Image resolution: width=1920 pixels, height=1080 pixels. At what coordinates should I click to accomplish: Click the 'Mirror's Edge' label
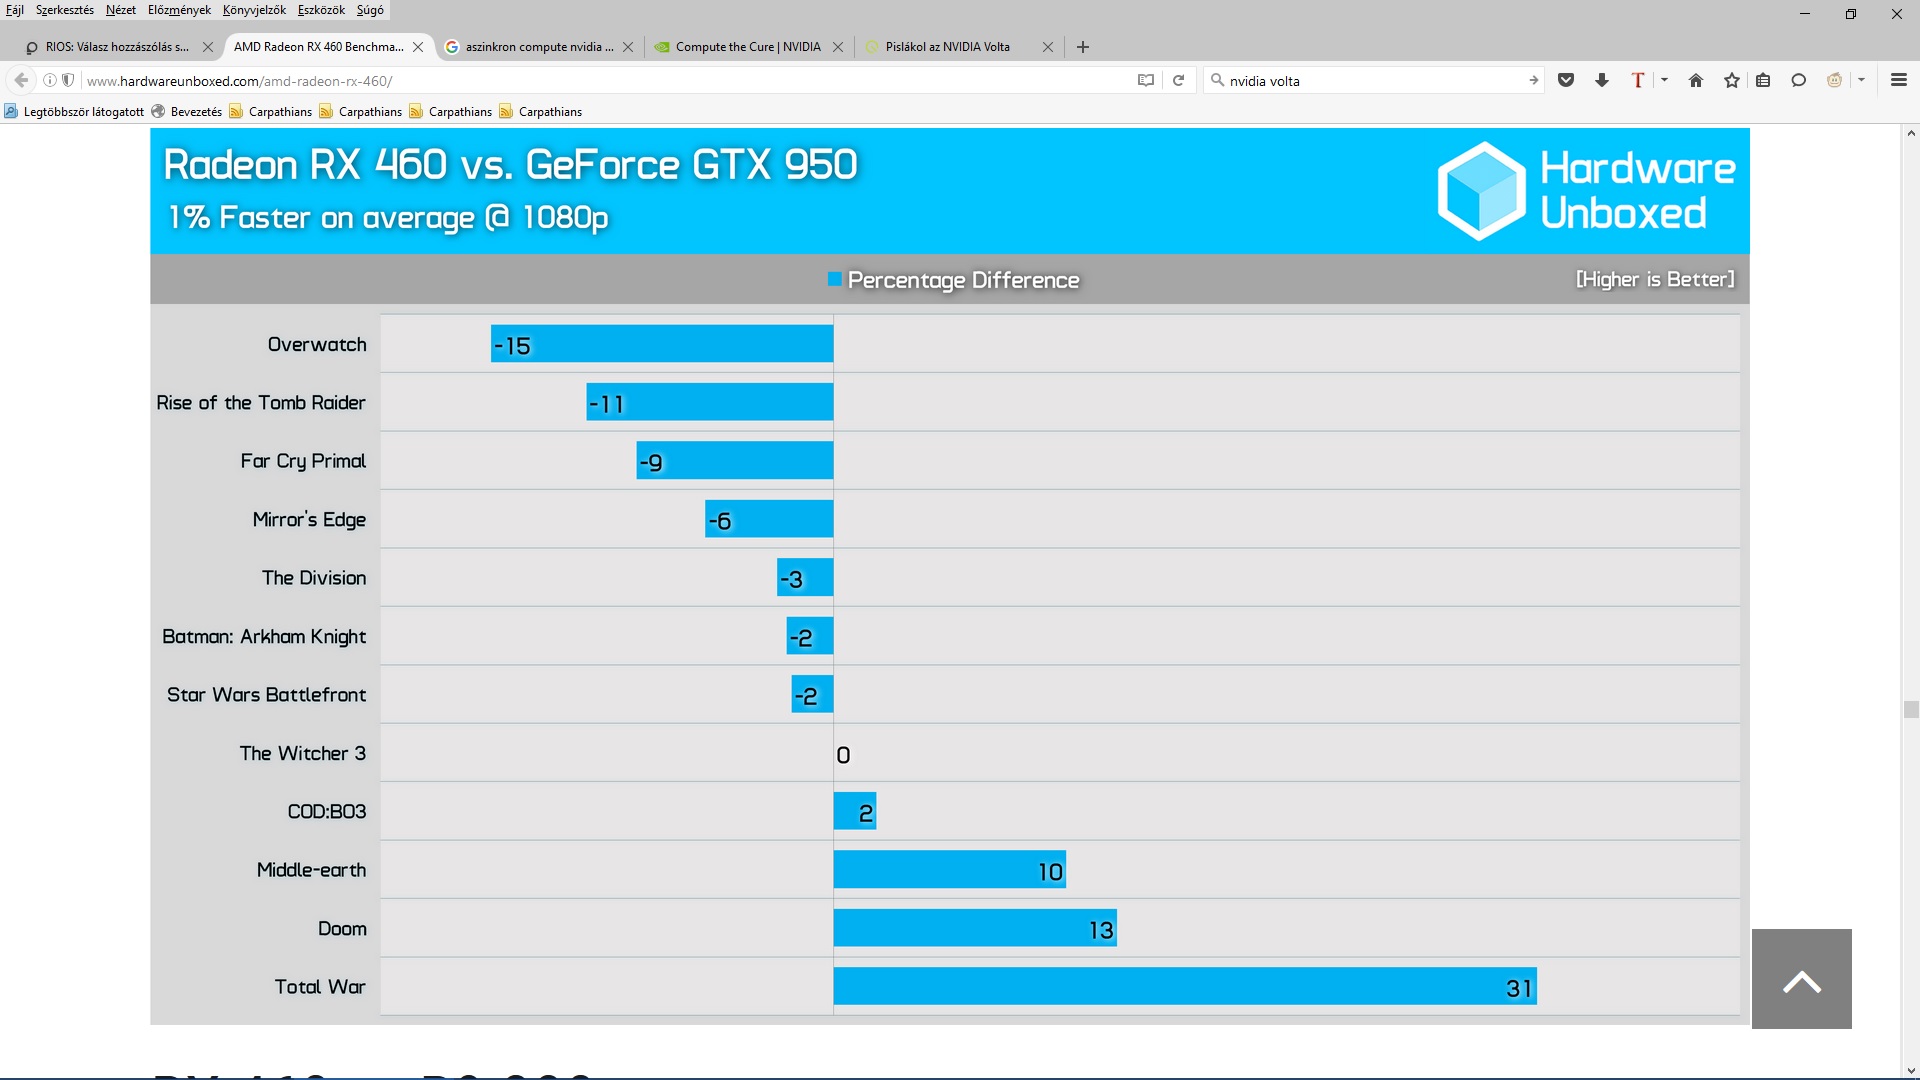click(x=309, y=519)
